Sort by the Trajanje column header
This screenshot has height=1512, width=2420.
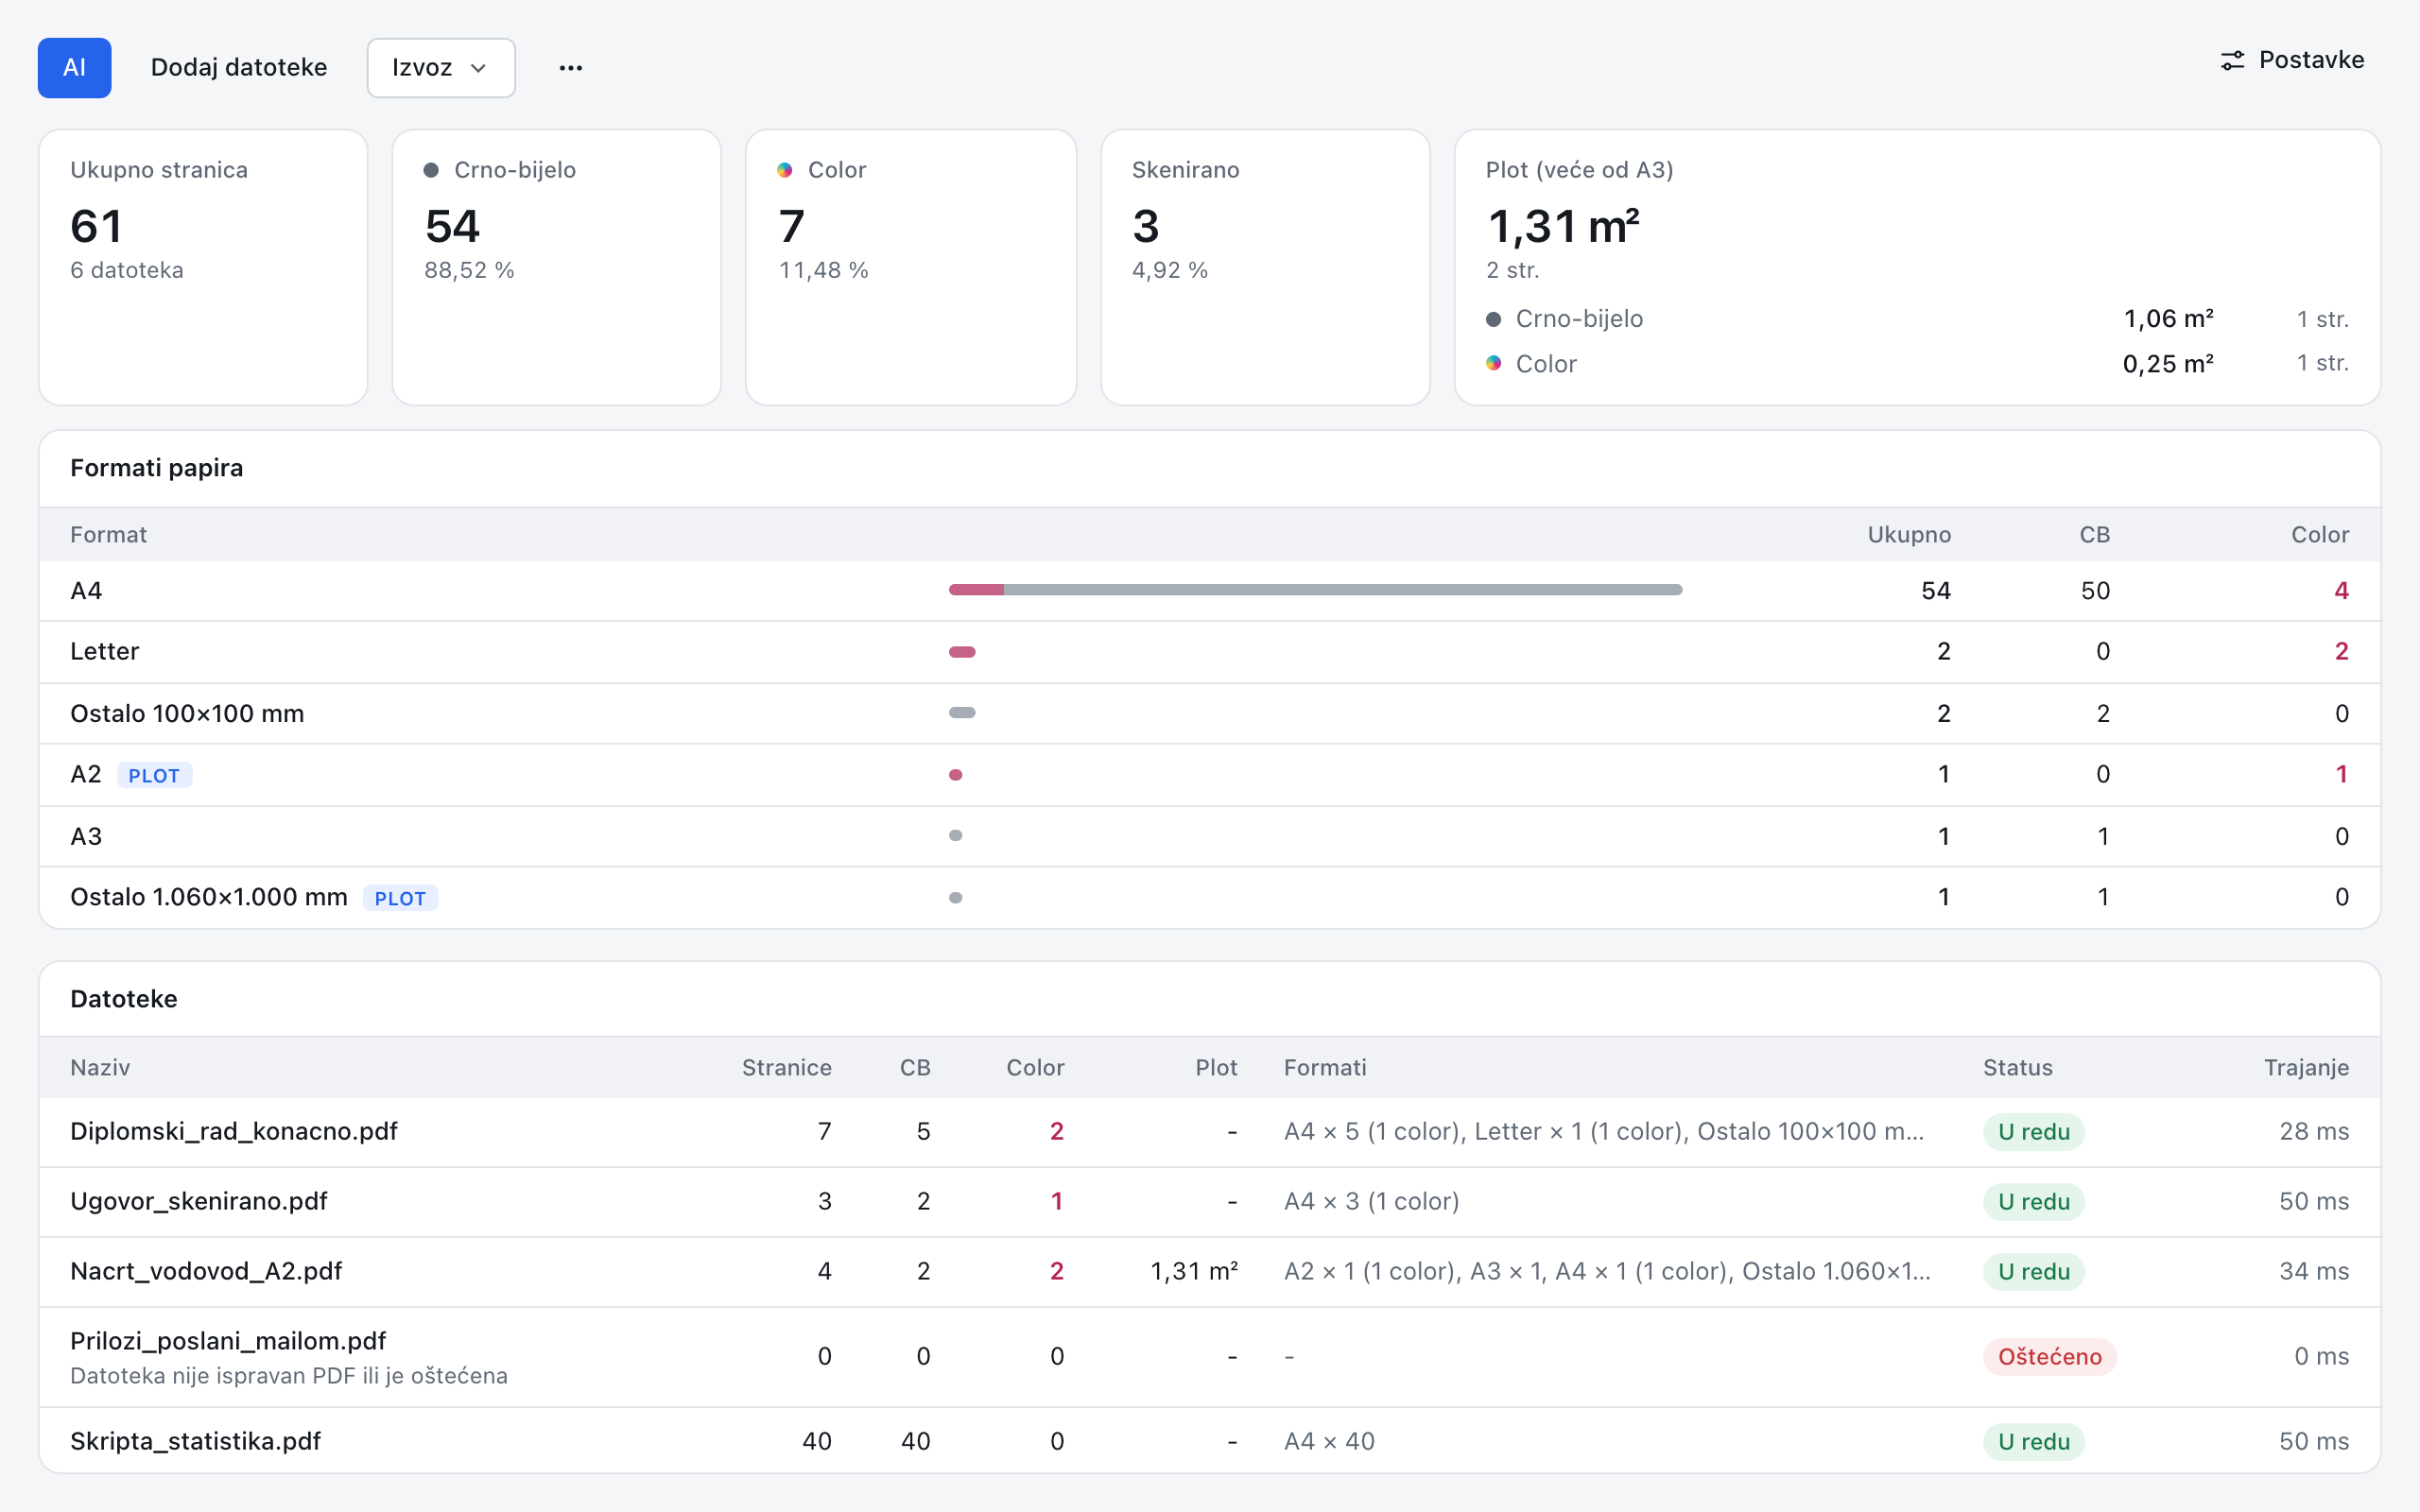tap(2306, 1067)
